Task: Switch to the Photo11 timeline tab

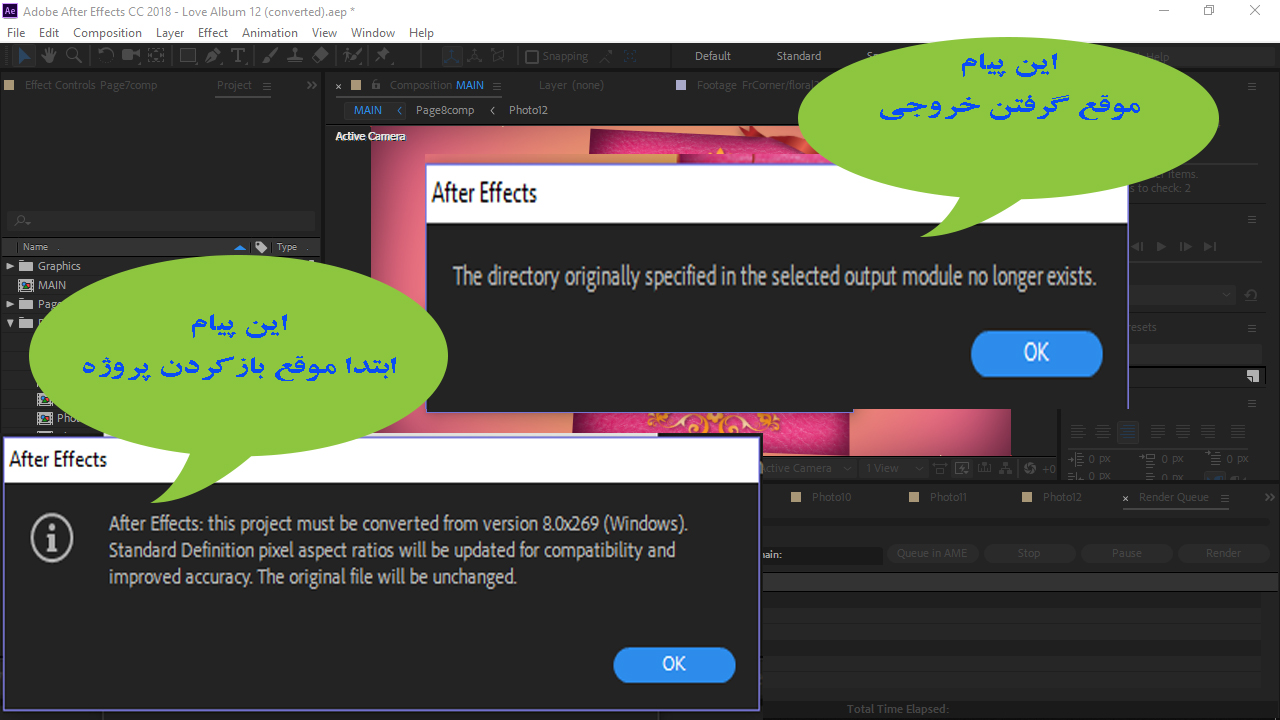Action: (948, 497)
